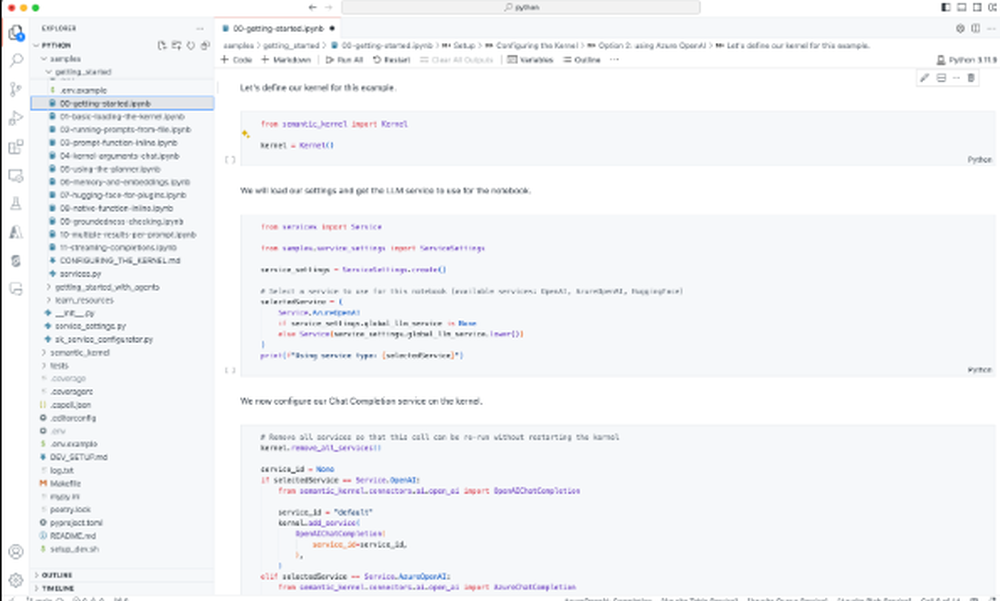Open the Variables panel
The width and height of the screenshot is (1000, 601).
click(x=530, y=59)
